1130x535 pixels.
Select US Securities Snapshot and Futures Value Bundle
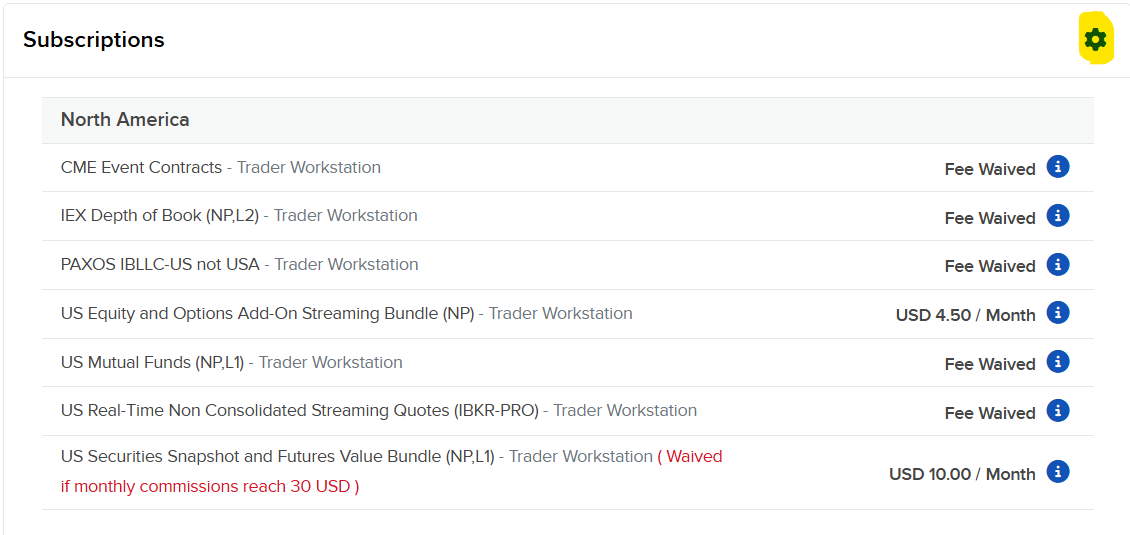point(277,456)
